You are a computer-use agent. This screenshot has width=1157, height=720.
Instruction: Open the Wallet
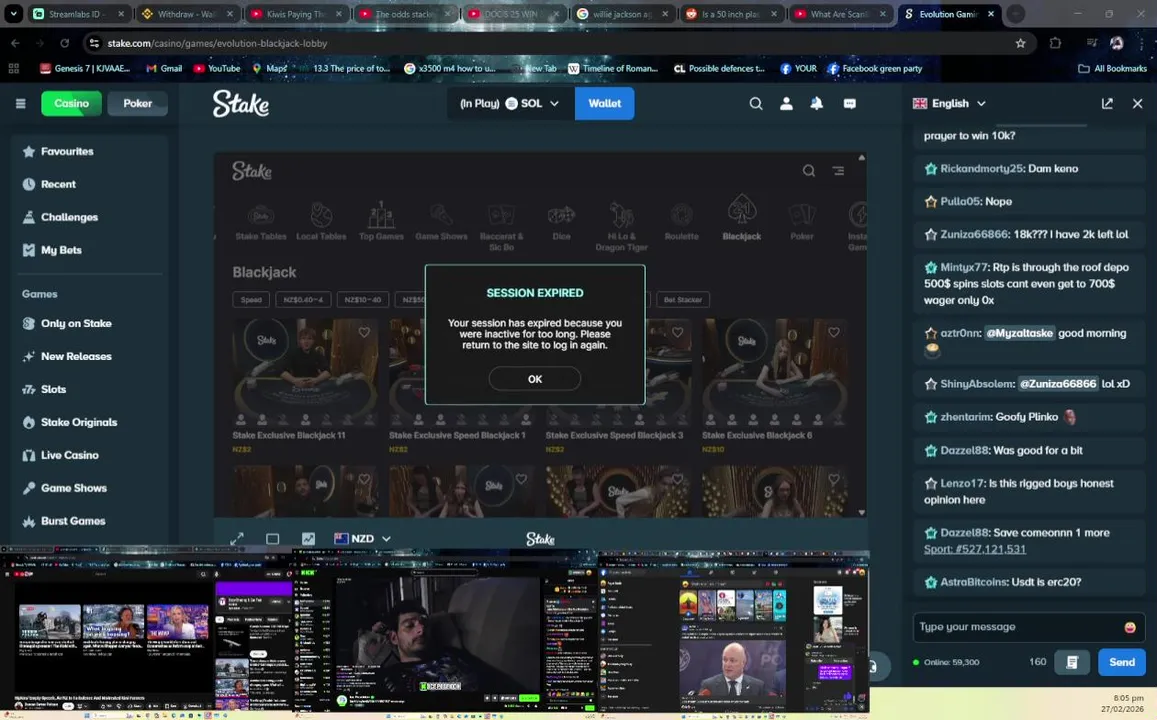[x=604, y=103]
